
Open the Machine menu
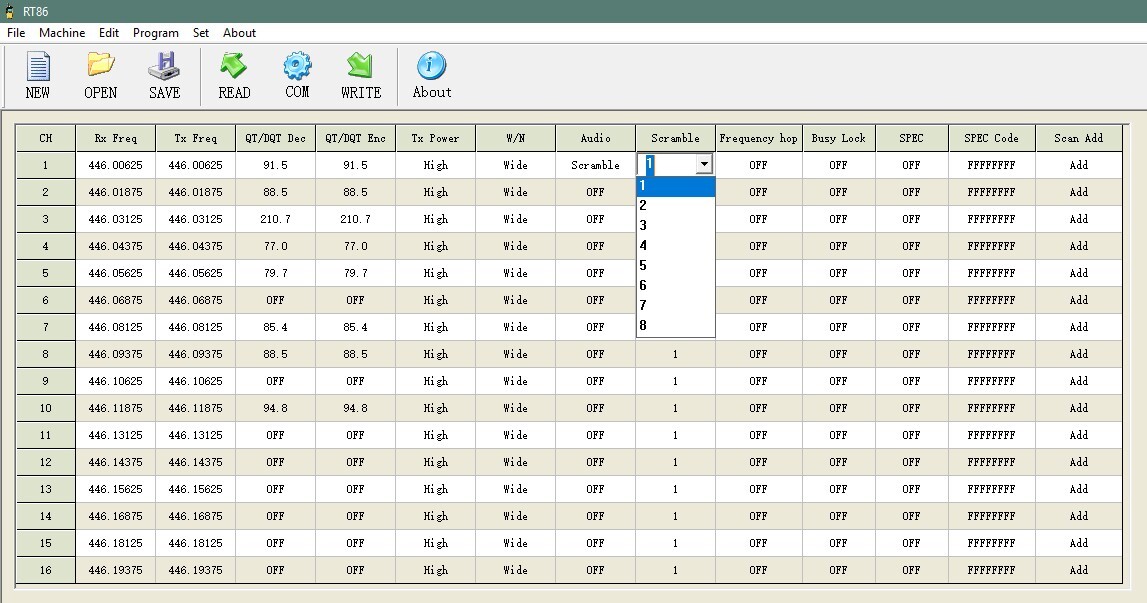tap(62, 33)
